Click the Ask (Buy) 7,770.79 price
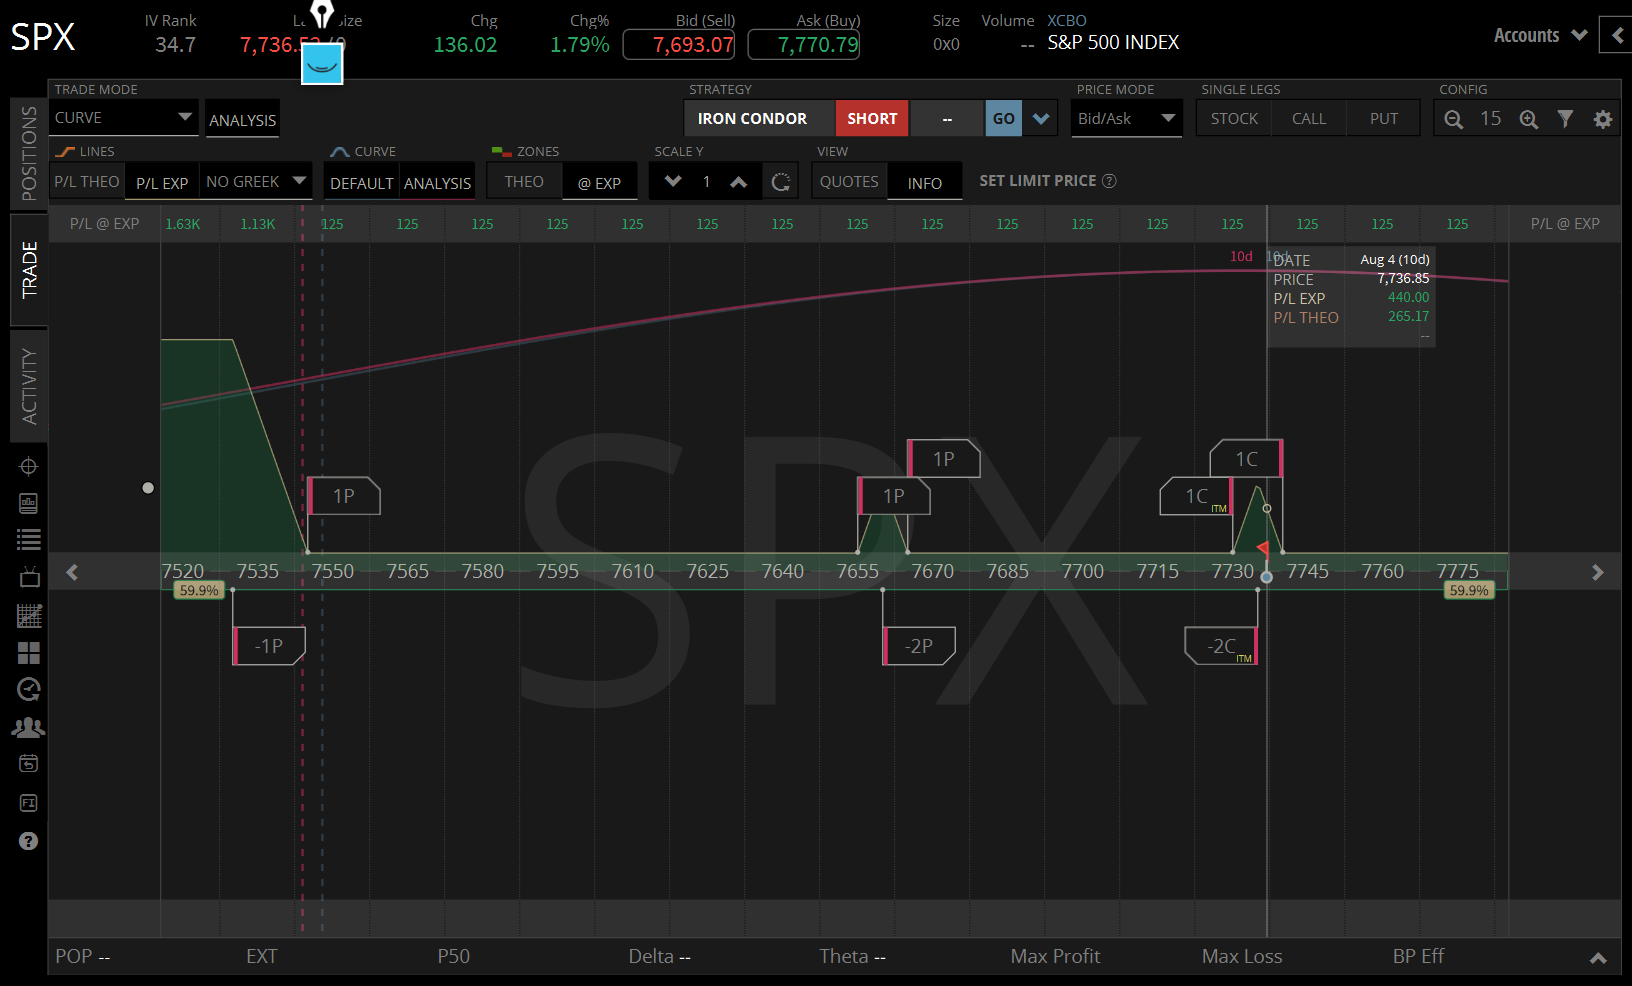Image resolution: width=1632 pixels, height=986 pixels. (x=804, y=45)
